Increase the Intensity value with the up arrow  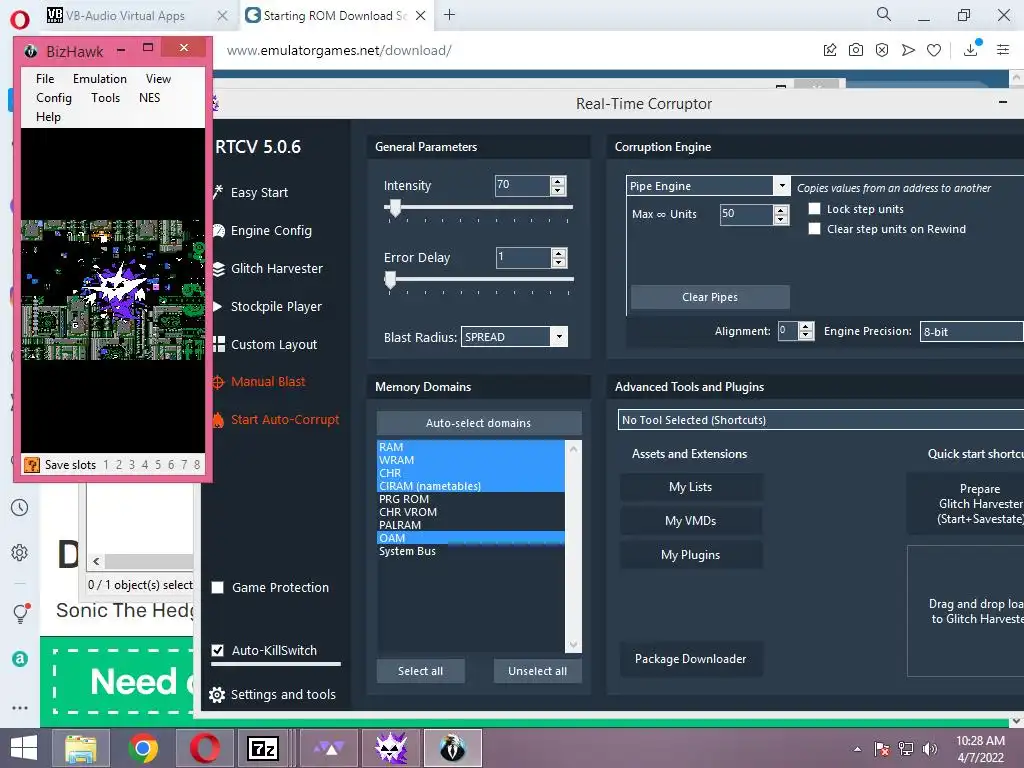pos(558,181)
